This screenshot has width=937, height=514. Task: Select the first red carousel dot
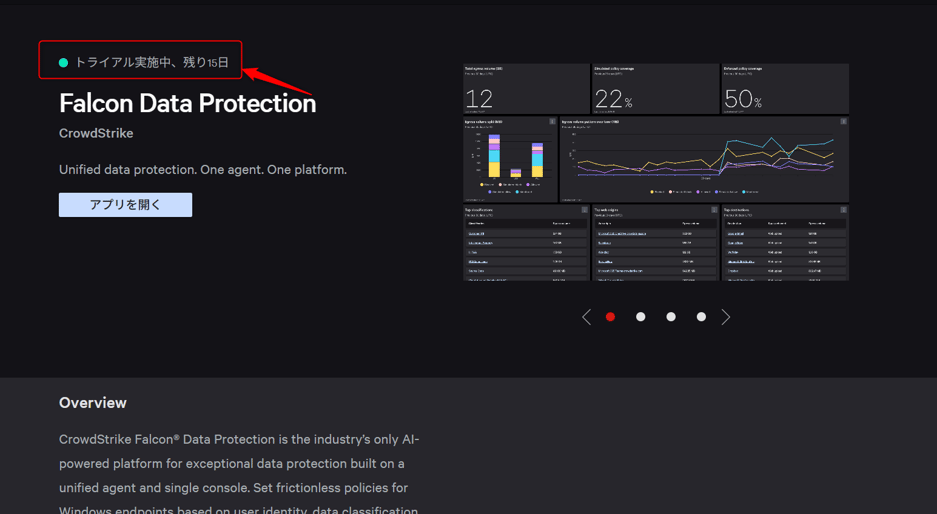pyautogui.click(x=610, y=317)
